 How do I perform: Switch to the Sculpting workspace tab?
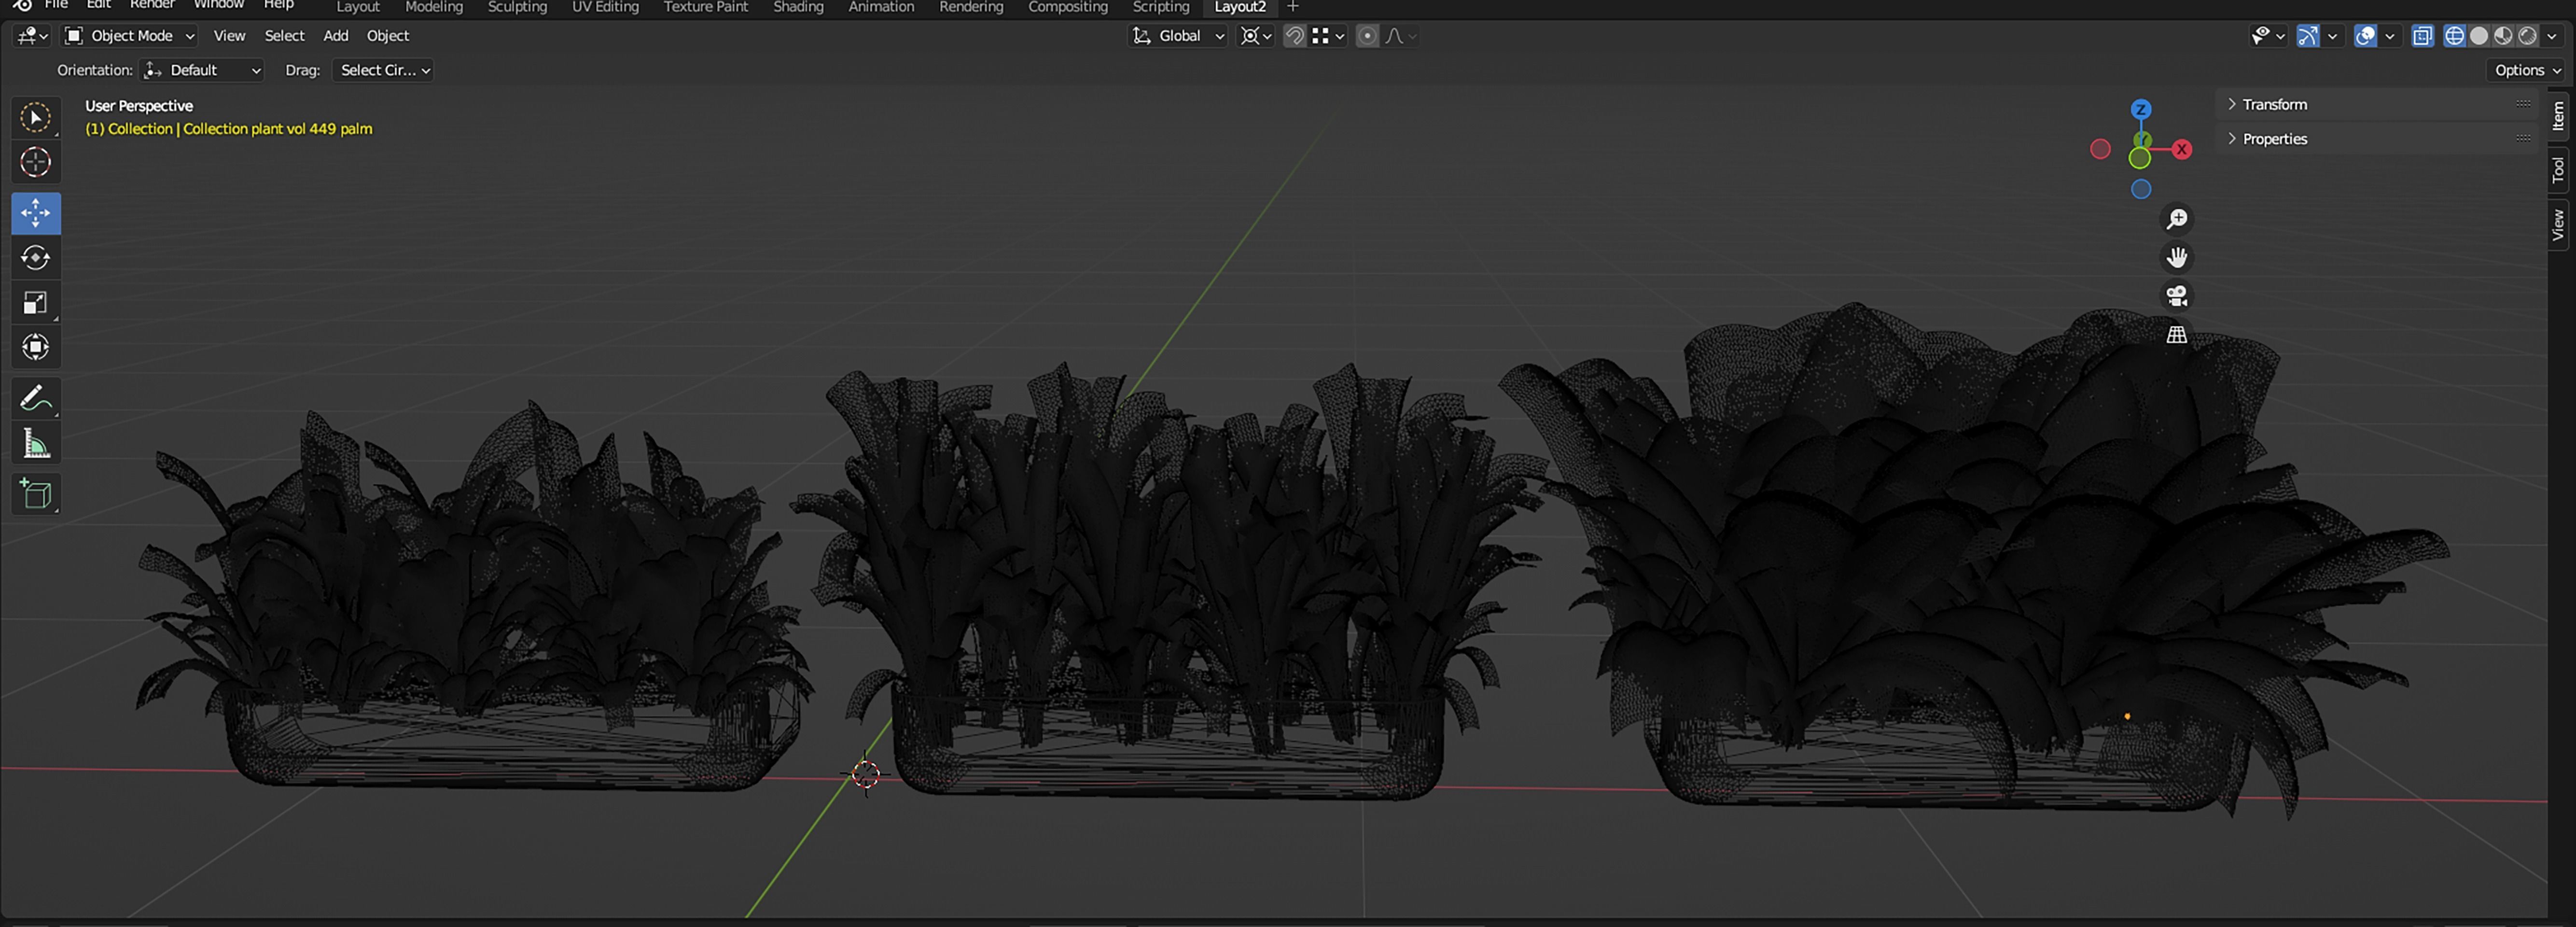(517, 7)
